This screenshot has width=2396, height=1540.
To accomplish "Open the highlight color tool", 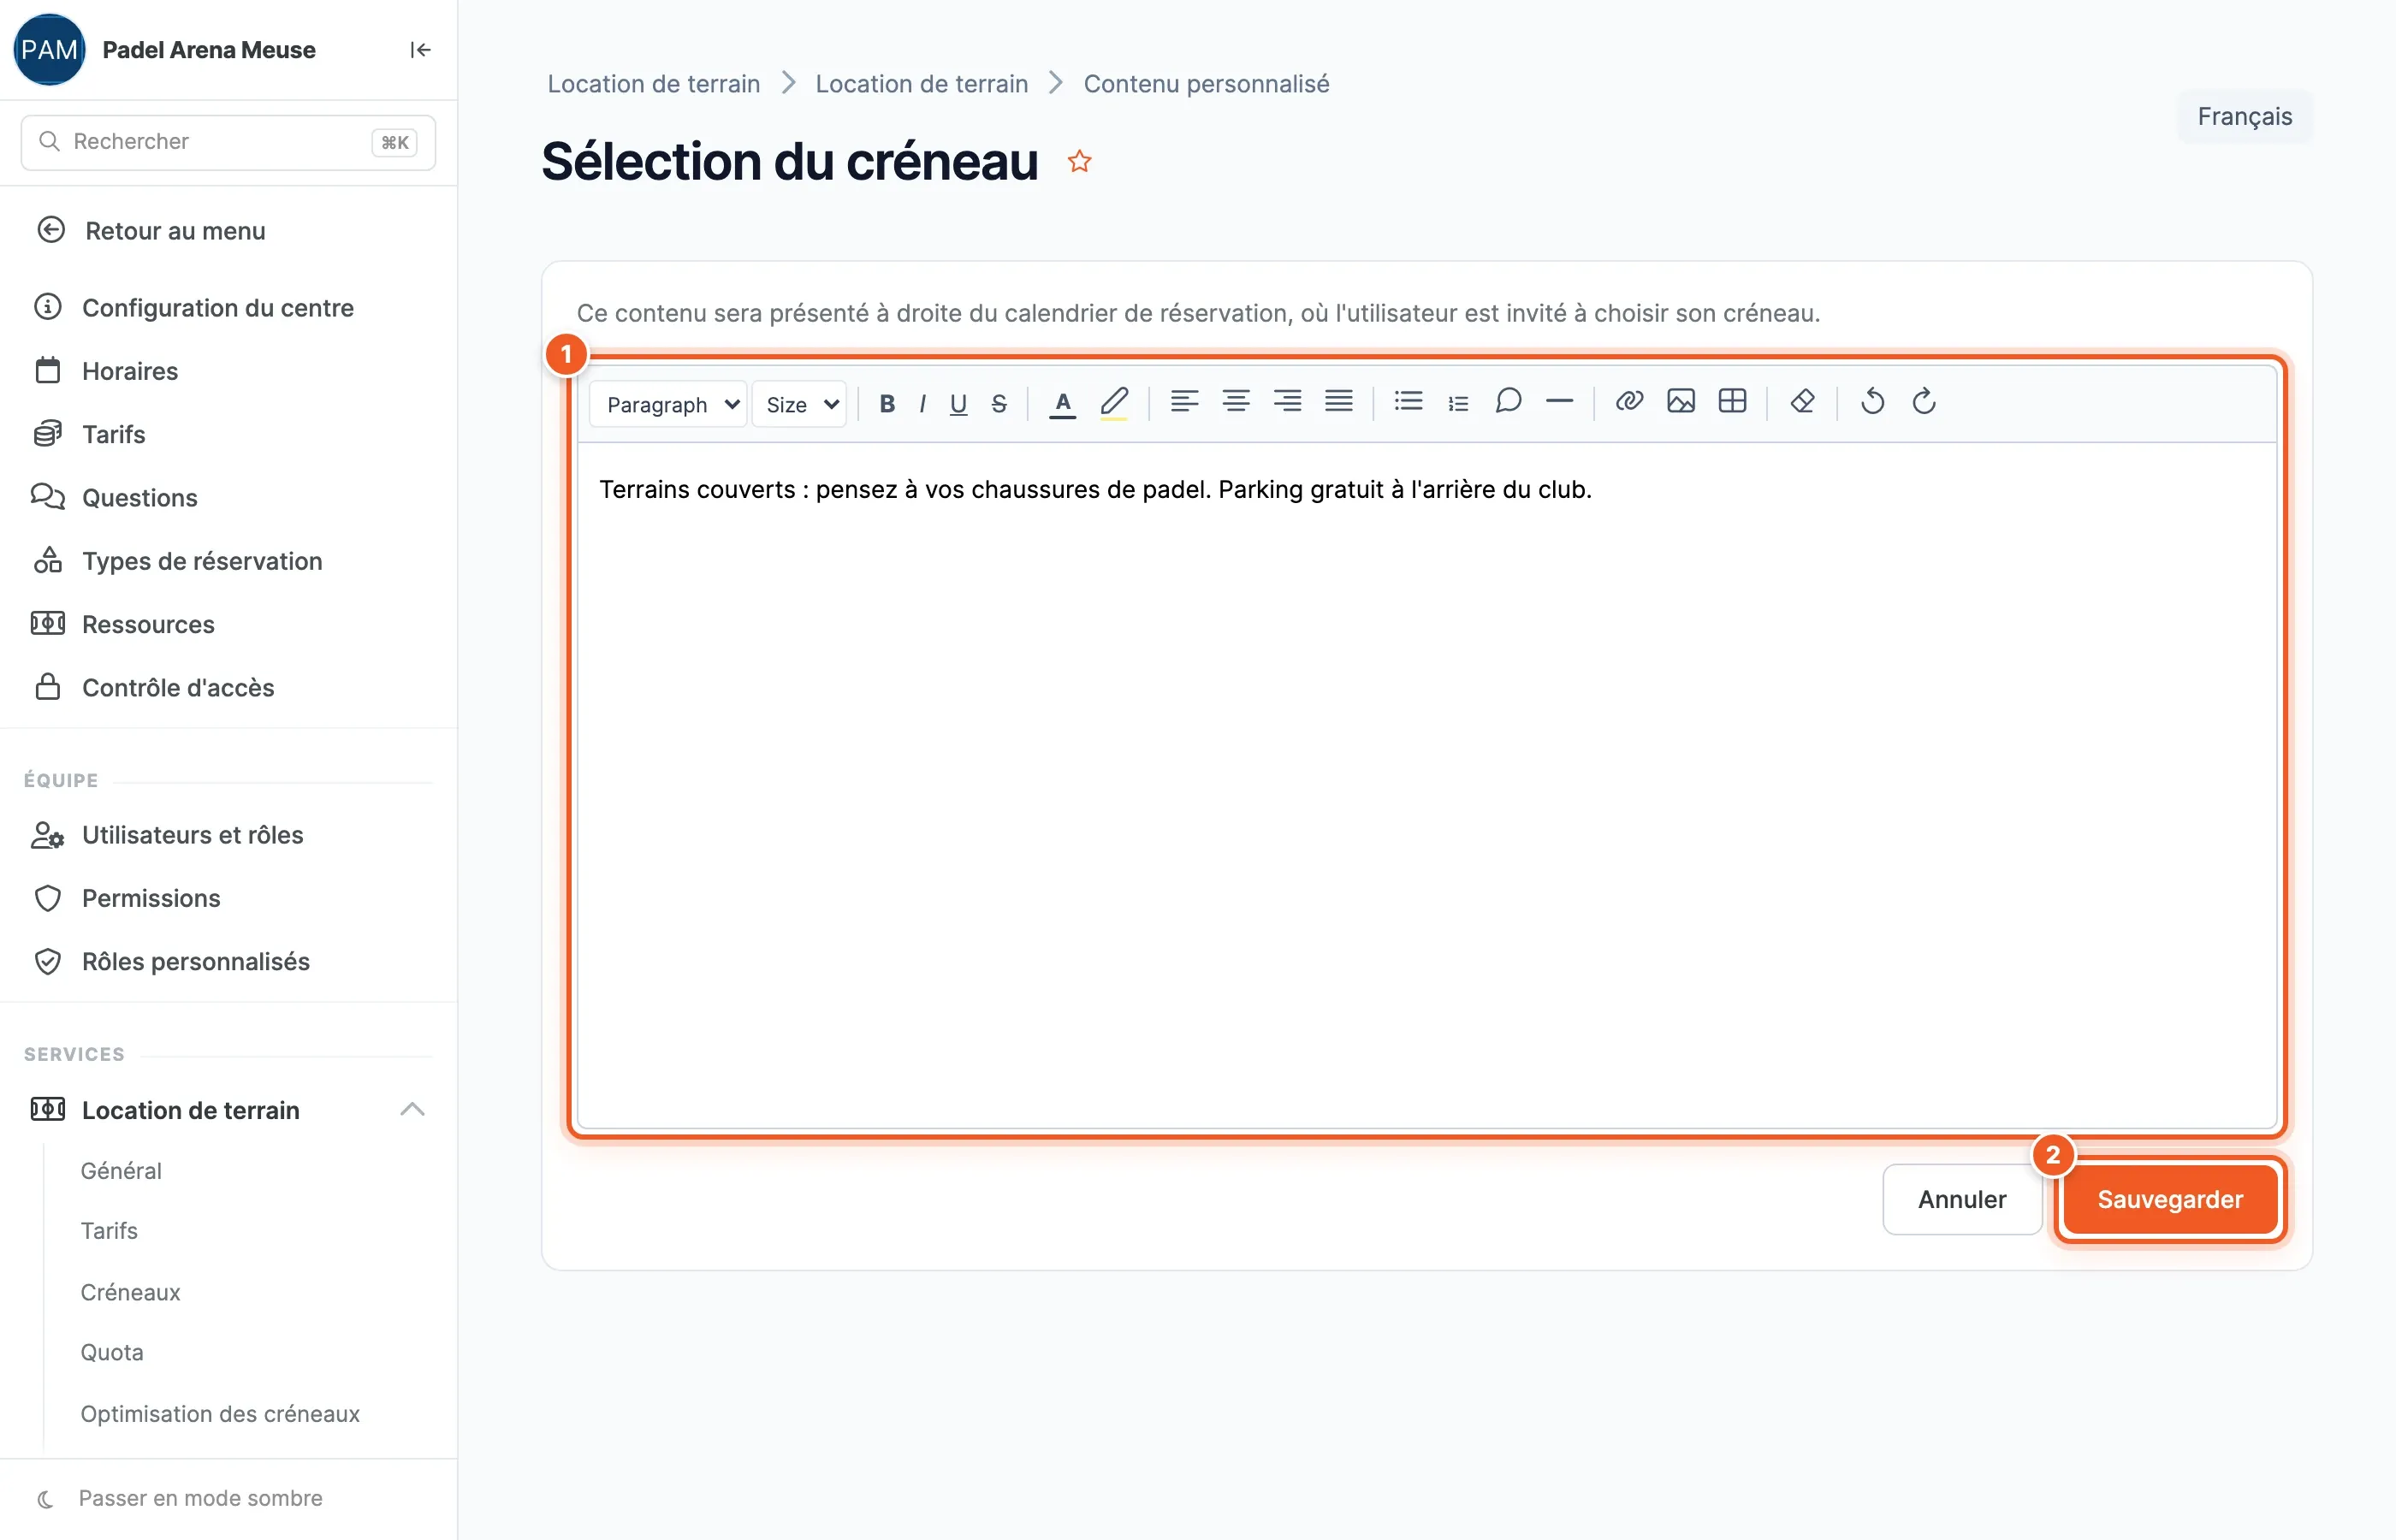I will point(1114,403).
